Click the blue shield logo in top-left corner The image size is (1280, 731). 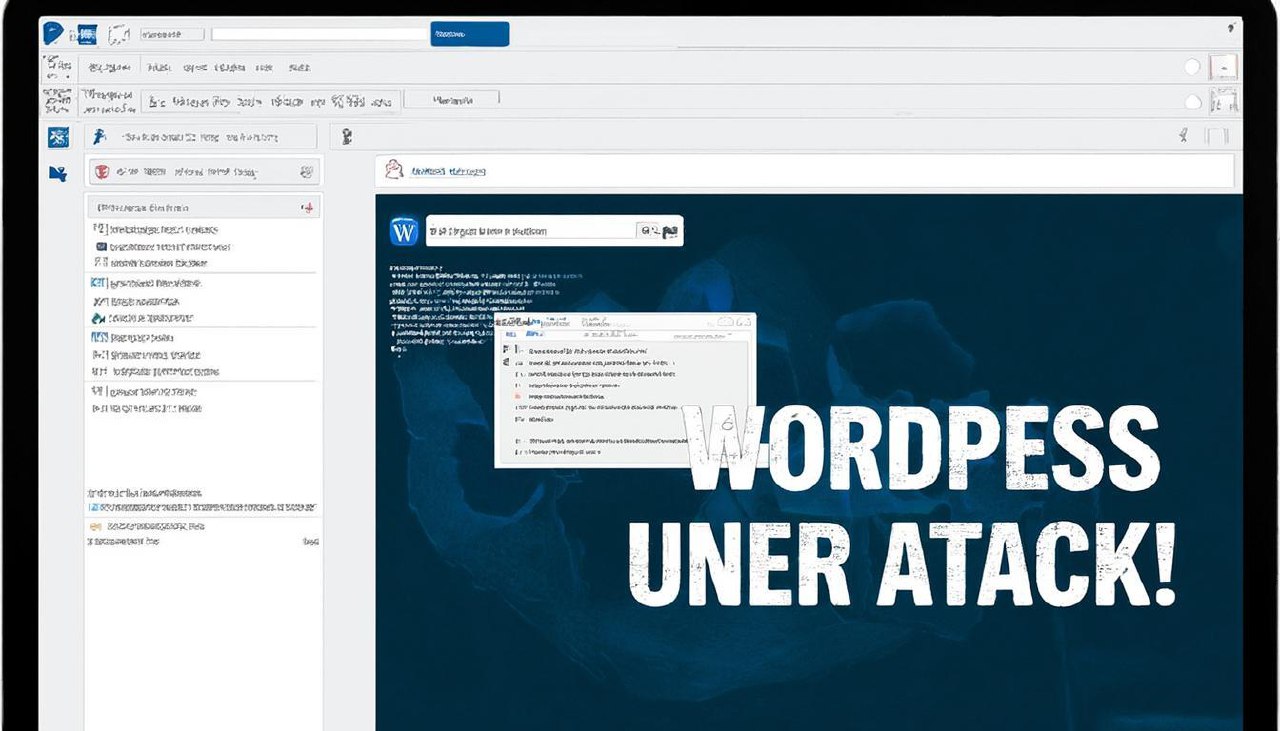pos(54,34)
